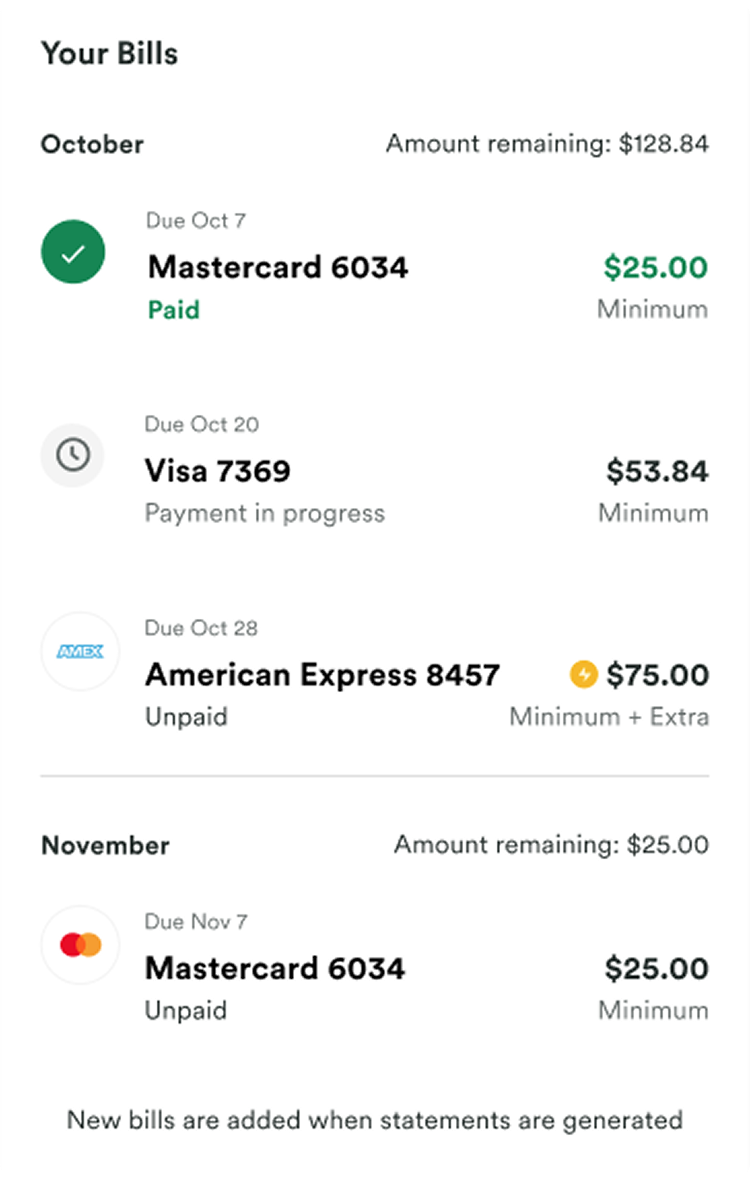Viewport: 750px width, 1179px height.
Task: Click the AMEX card logo icon
Action: tap(80, 651)
